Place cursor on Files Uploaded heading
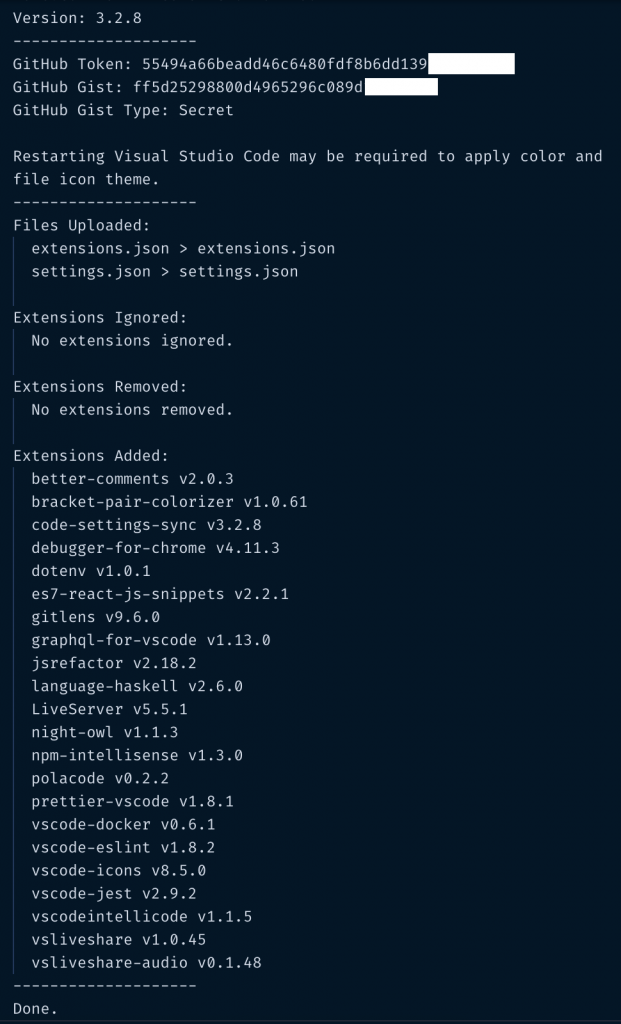Image resolution: width=621 pixels, height=1024 pixels. [x=82, y=225]
